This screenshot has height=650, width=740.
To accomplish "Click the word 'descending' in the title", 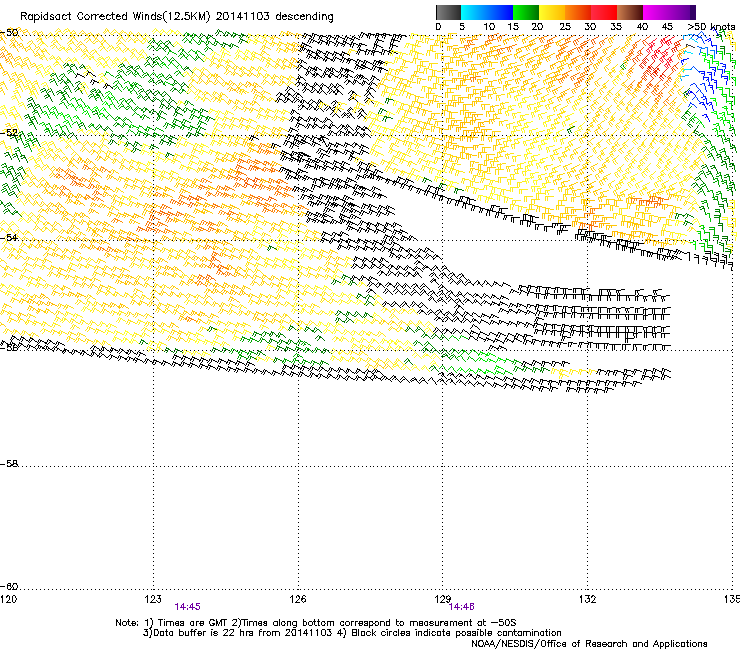I will pos(304,17).
